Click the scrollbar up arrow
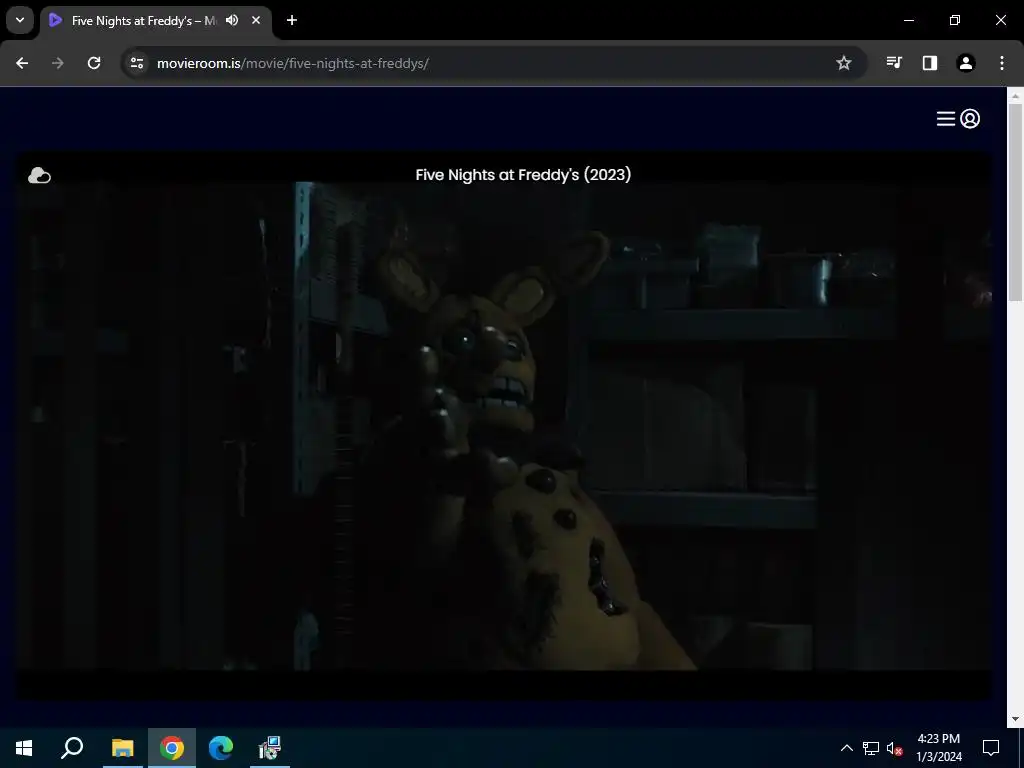 point(1015,96)
